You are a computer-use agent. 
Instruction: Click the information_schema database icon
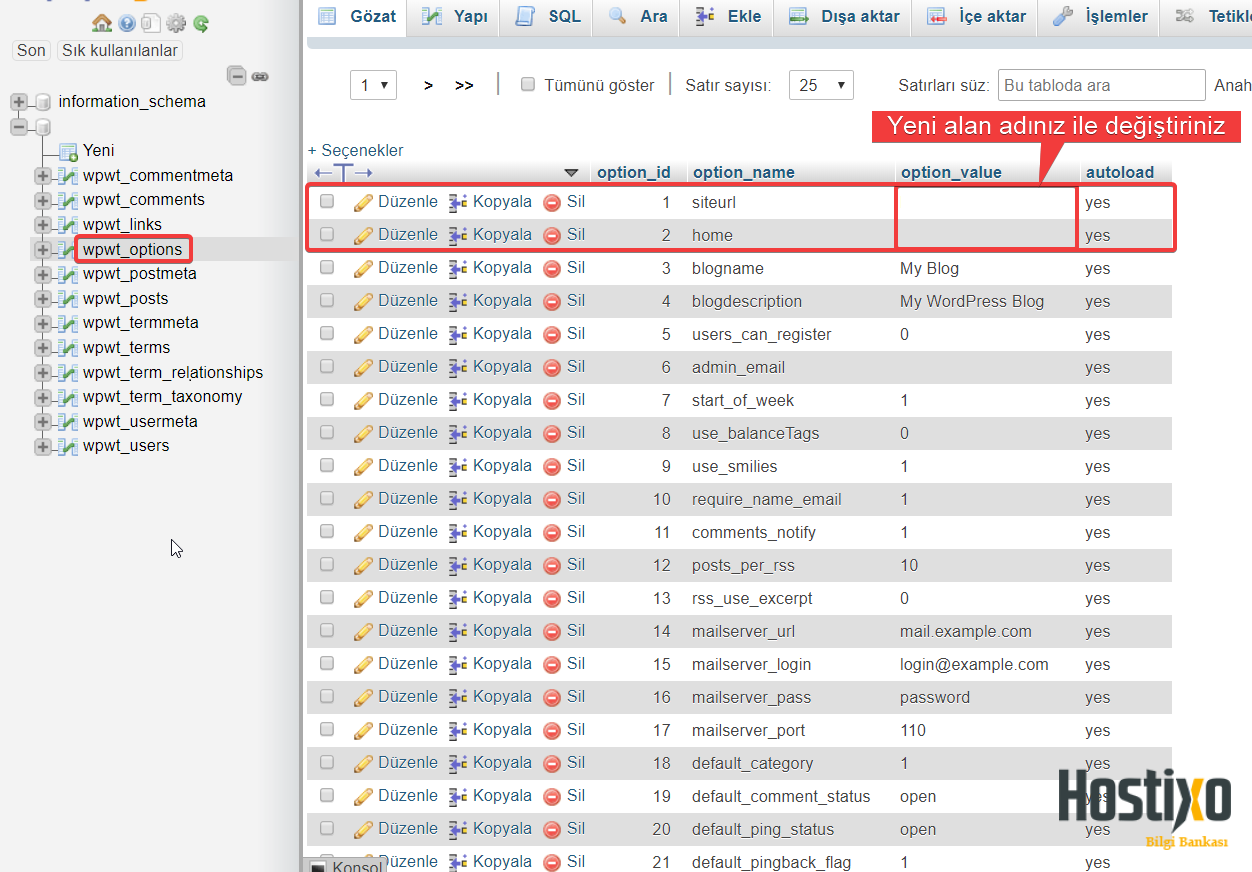pos(43,102)
